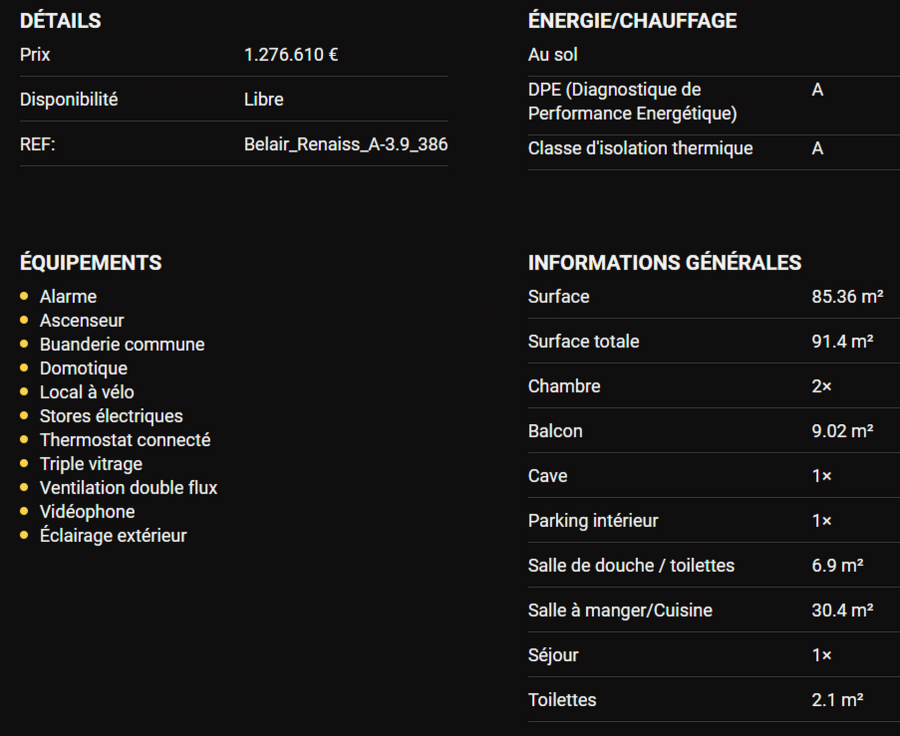Click the bullet before Vidéophone
The image size is (900, 736).
[x=24, y=512]
